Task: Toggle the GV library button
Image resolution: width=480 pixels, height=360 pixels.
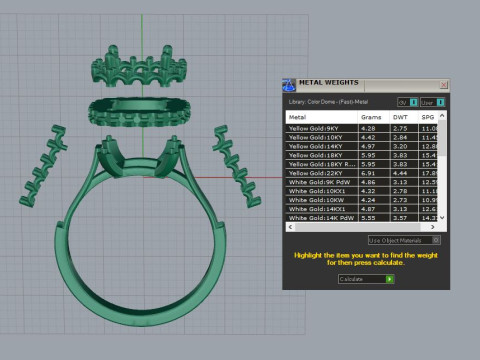Action: [x=408, y=102]
